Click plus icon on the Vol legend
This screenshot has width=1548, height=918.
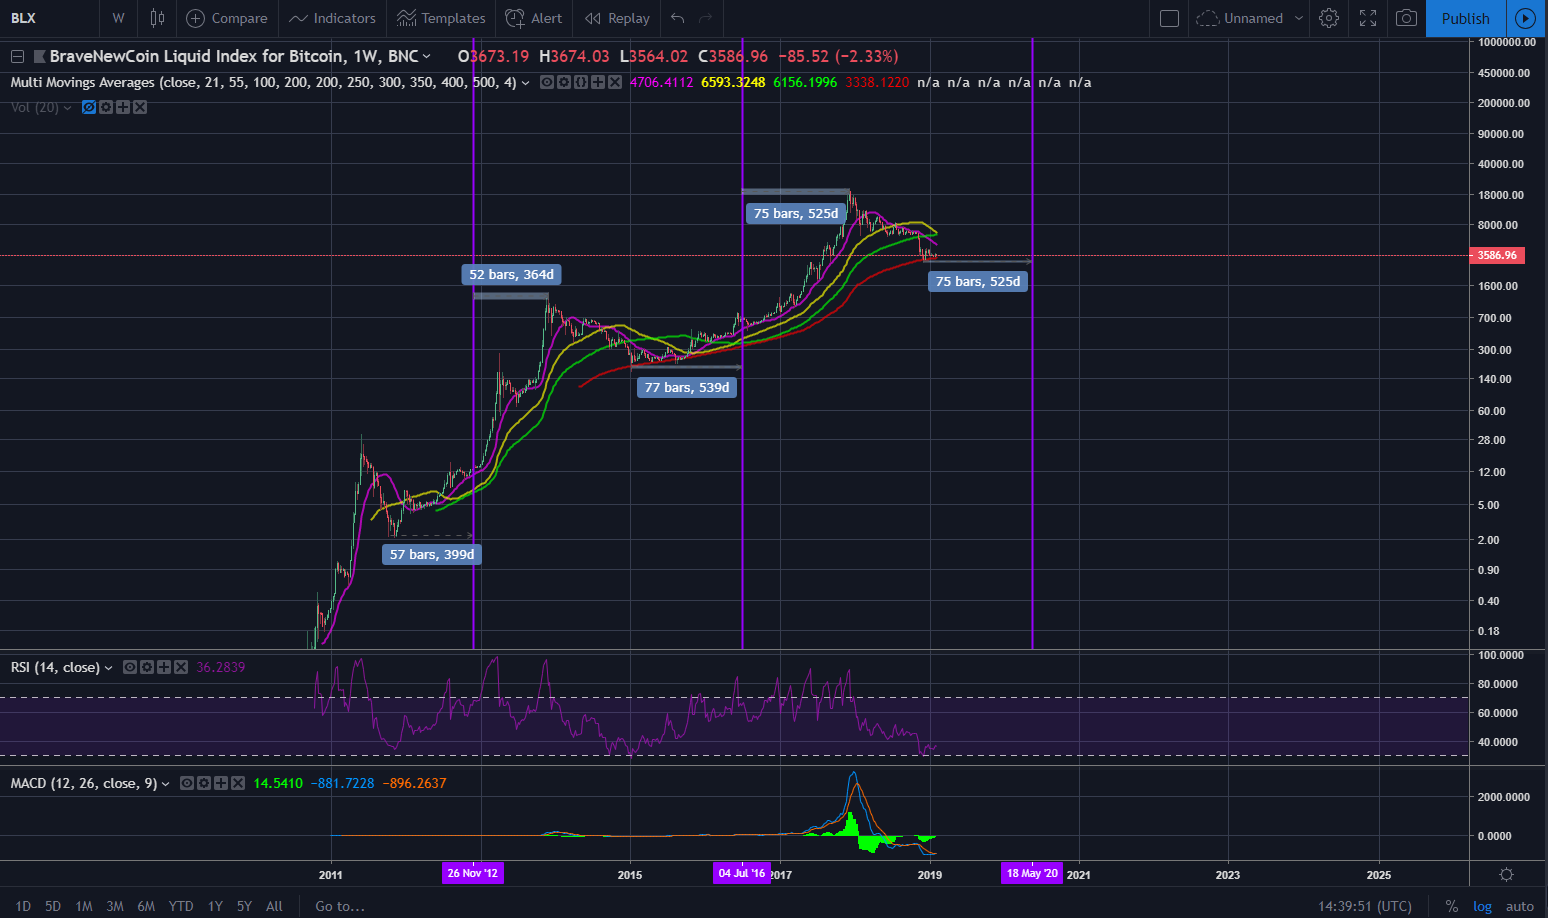click(x=123, y=107)
